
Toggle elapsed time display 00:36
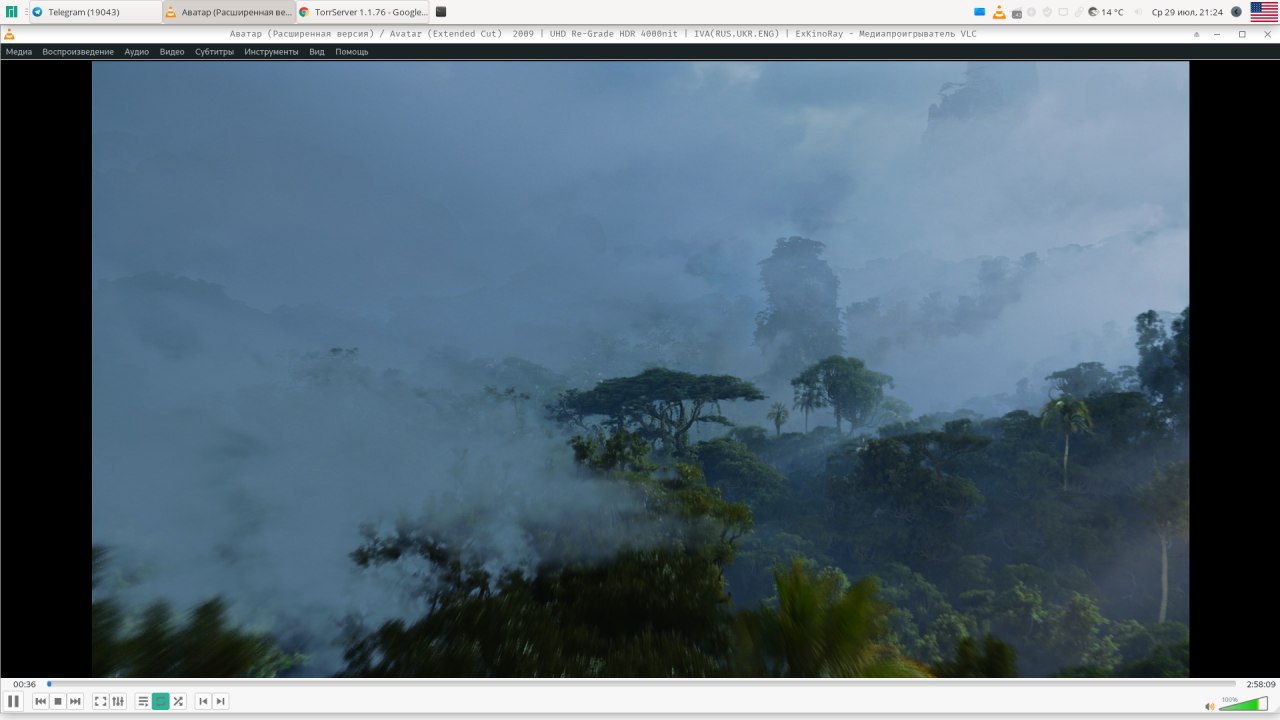(x=24, y=684)
